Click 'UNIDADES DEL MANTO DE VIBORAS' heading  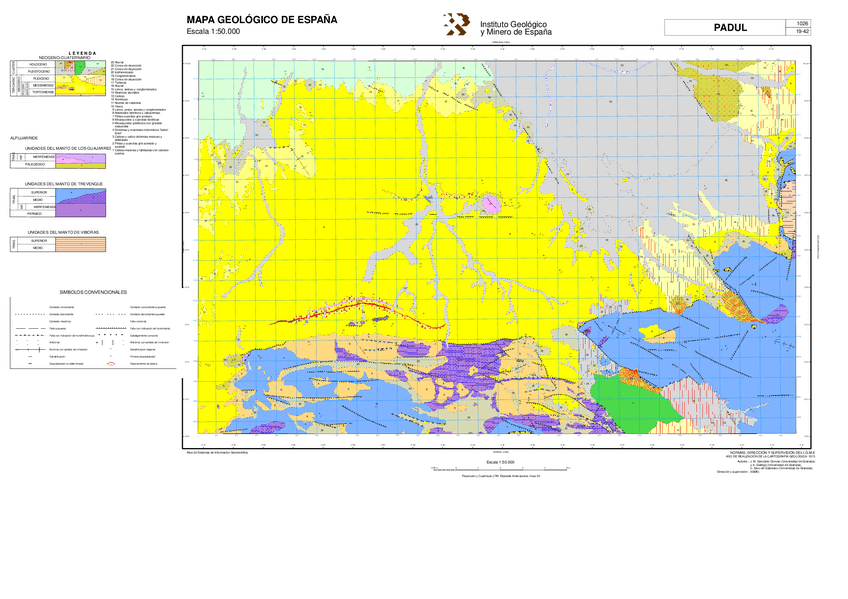pos(63,232)
